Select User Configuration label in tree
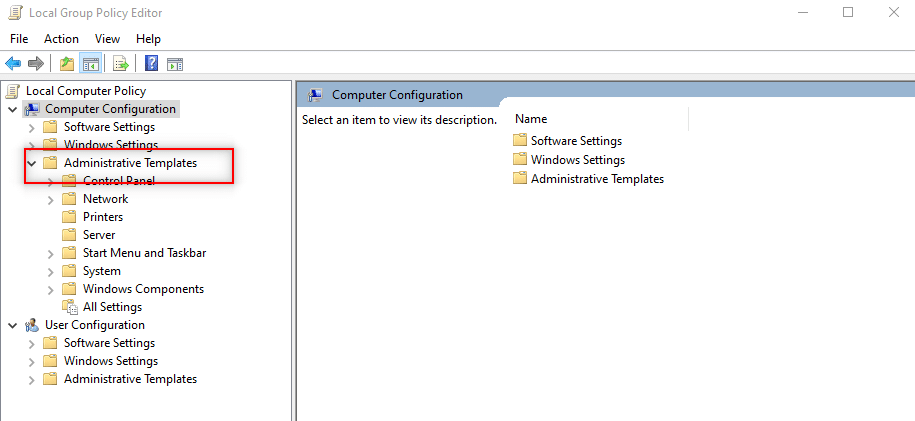 point(95,325)
